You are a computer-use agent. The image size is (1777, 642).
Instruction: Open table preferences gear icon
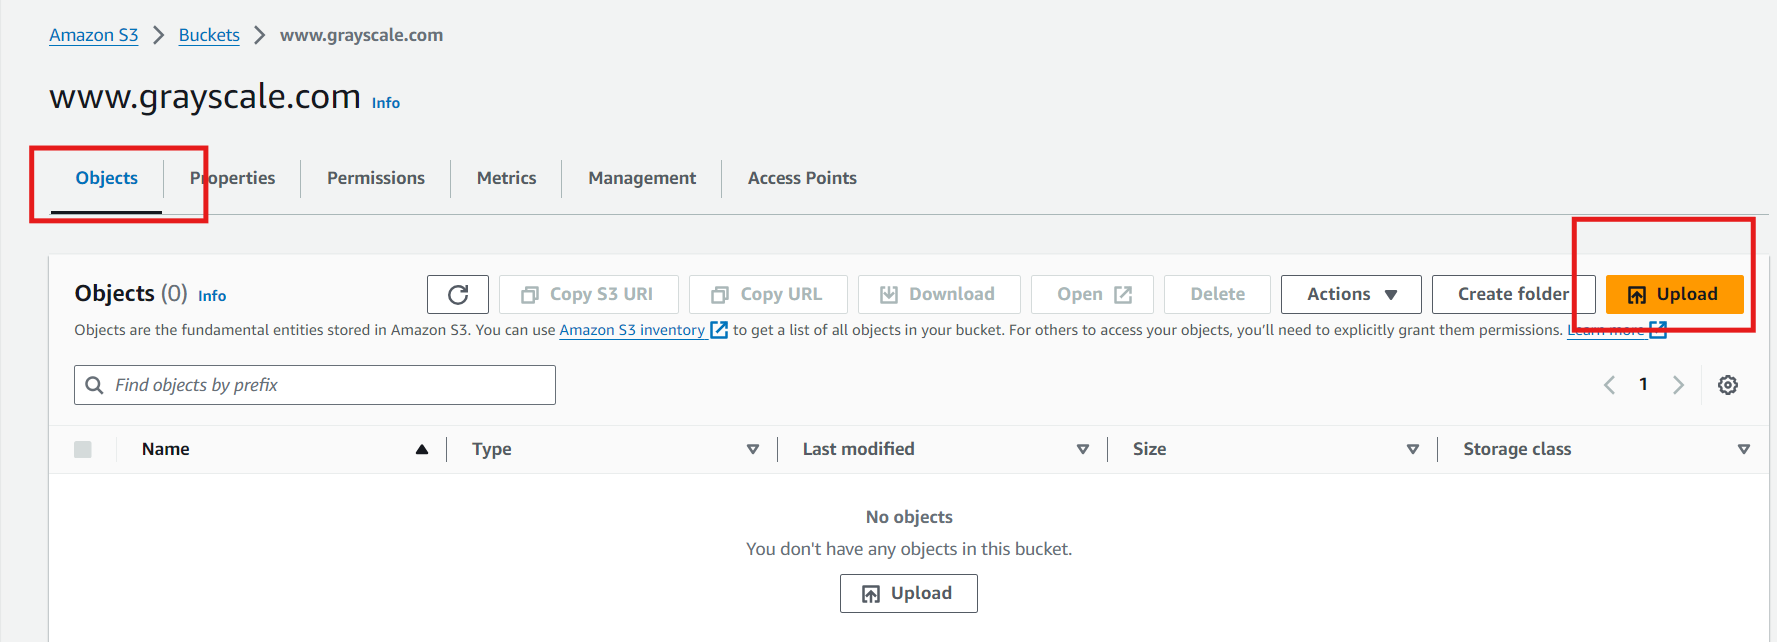(x=1727, y=385)
